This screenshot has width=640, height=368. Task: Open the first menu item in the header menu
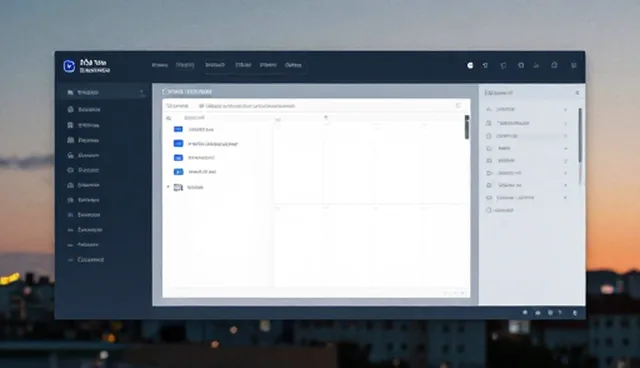(160, 65)
